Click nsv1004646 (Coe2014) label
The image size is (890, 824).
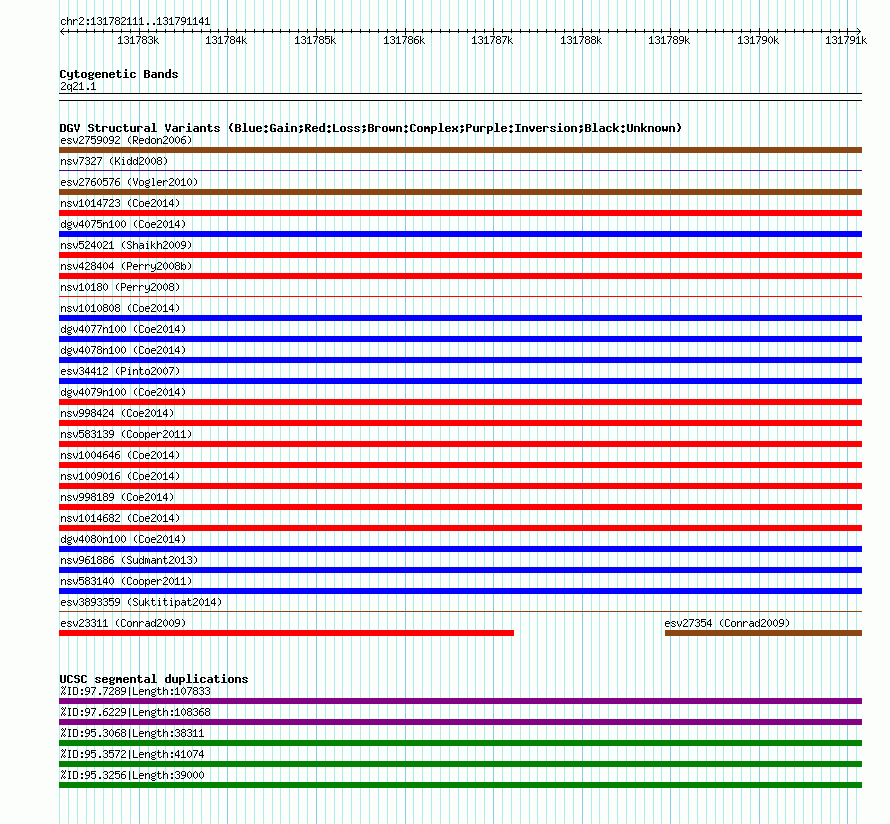pos(120,455)
